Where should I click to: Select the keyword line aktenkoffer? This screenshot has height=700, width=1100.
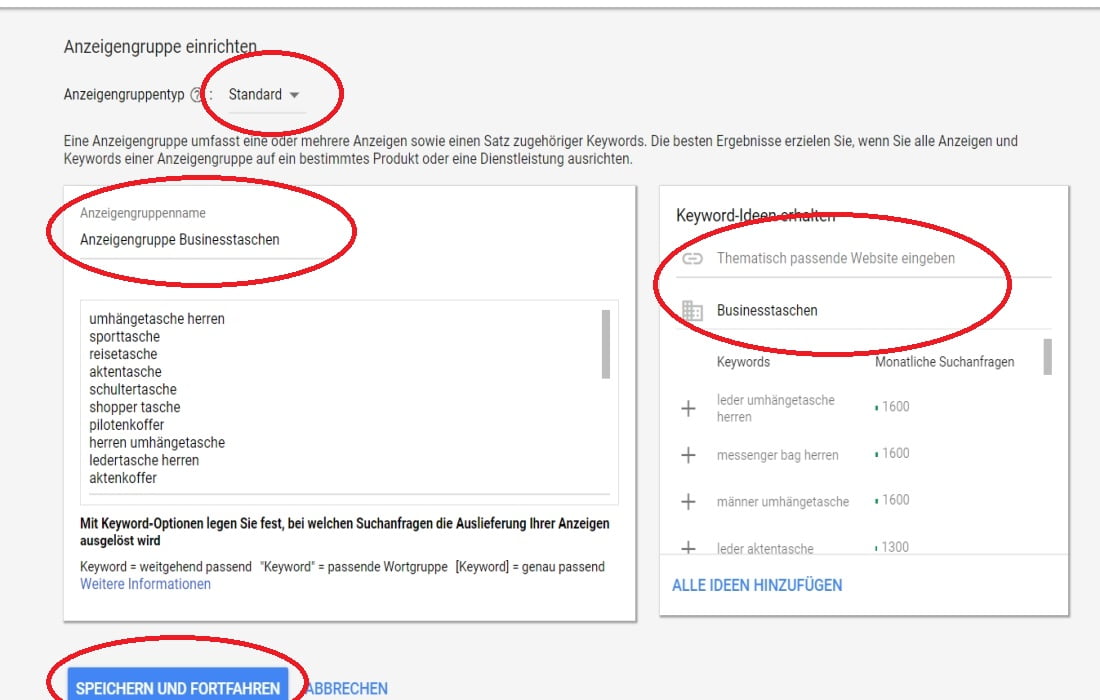pos(123,478)
